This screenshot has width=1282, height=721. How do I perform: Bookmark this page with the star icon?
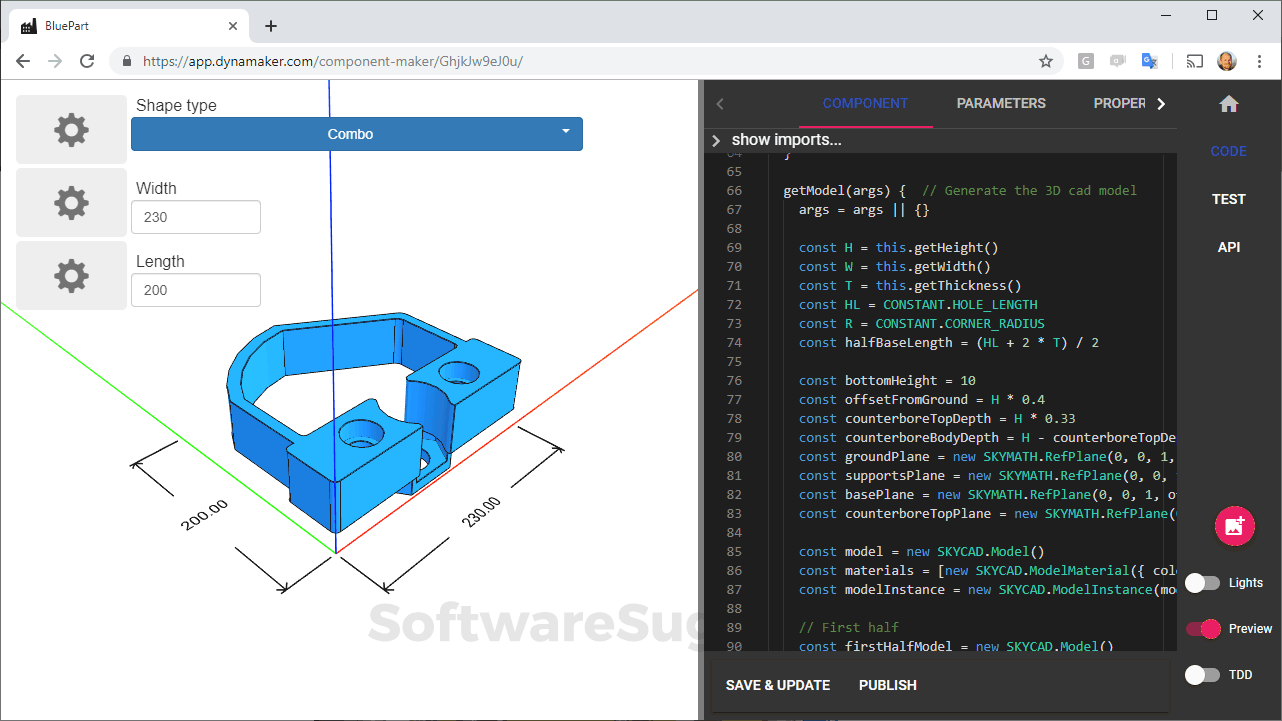pos(1046,61)
